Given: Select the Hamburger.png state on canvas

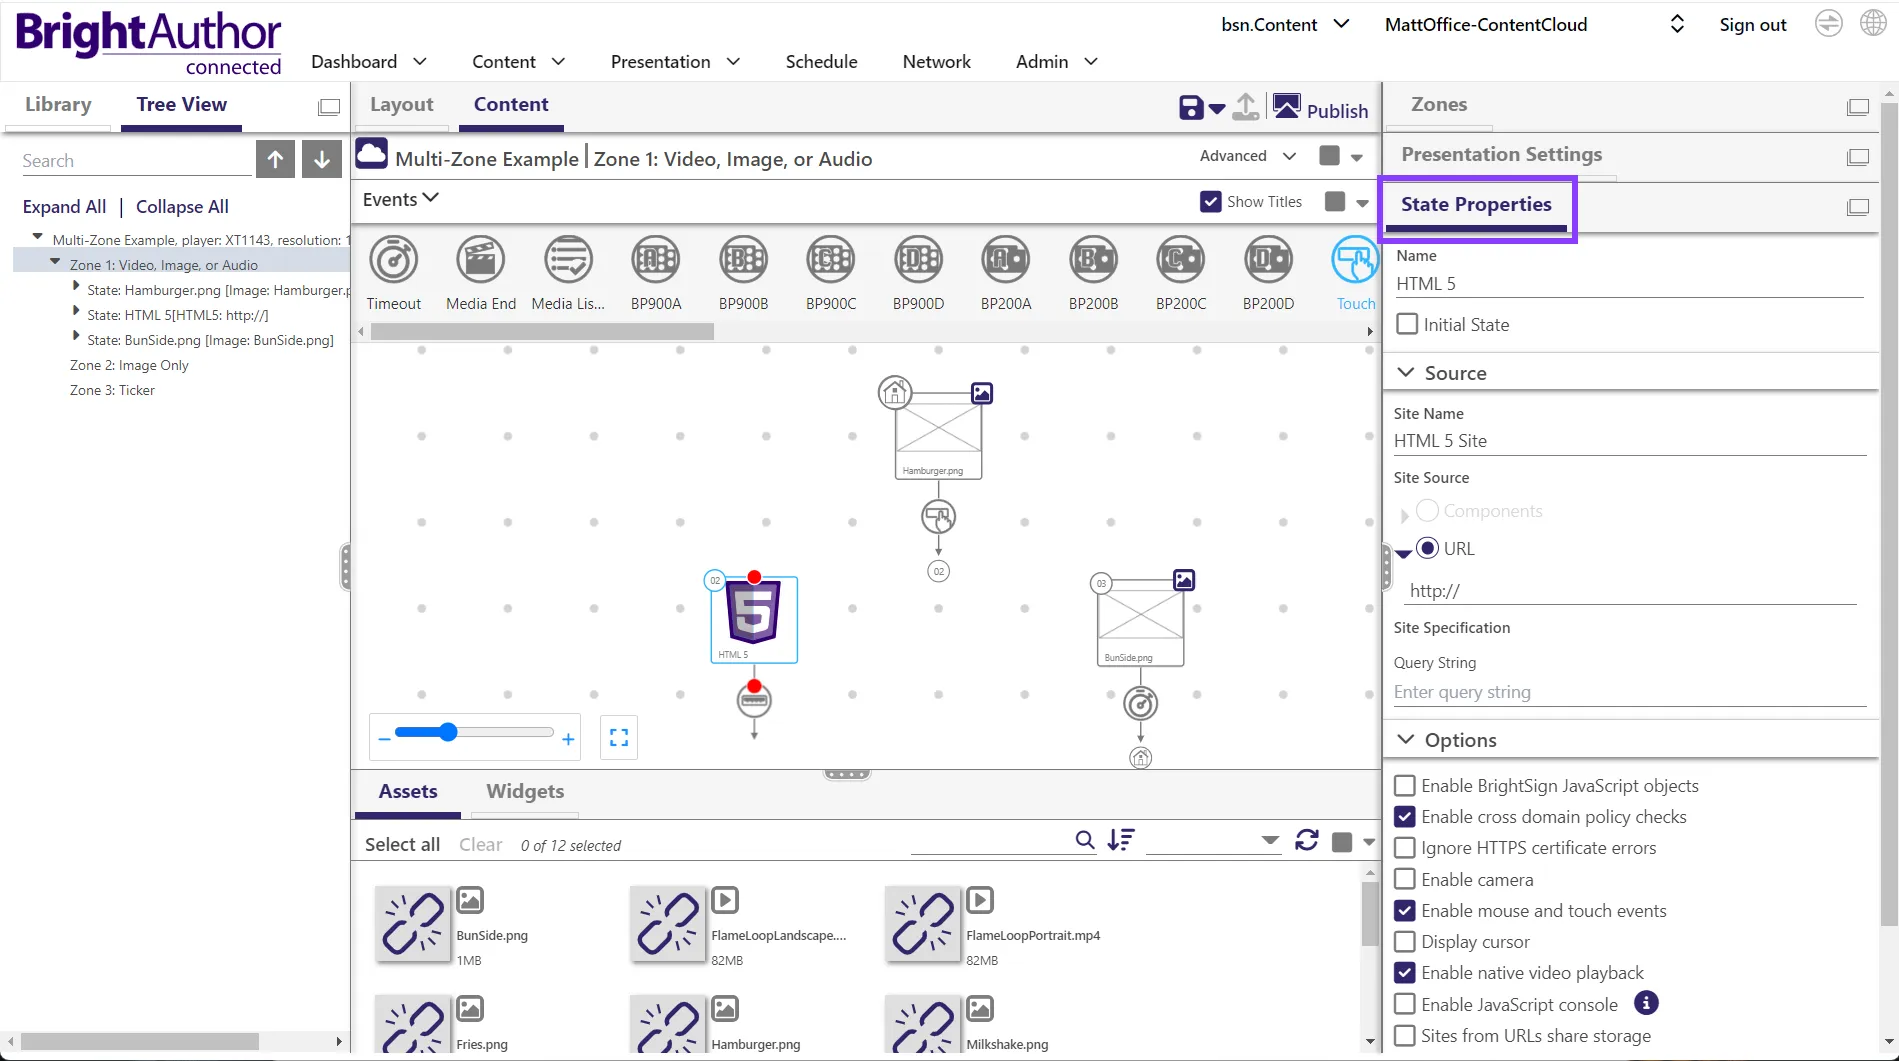Looking at the screenshot, I should click(x=938, y=436).
